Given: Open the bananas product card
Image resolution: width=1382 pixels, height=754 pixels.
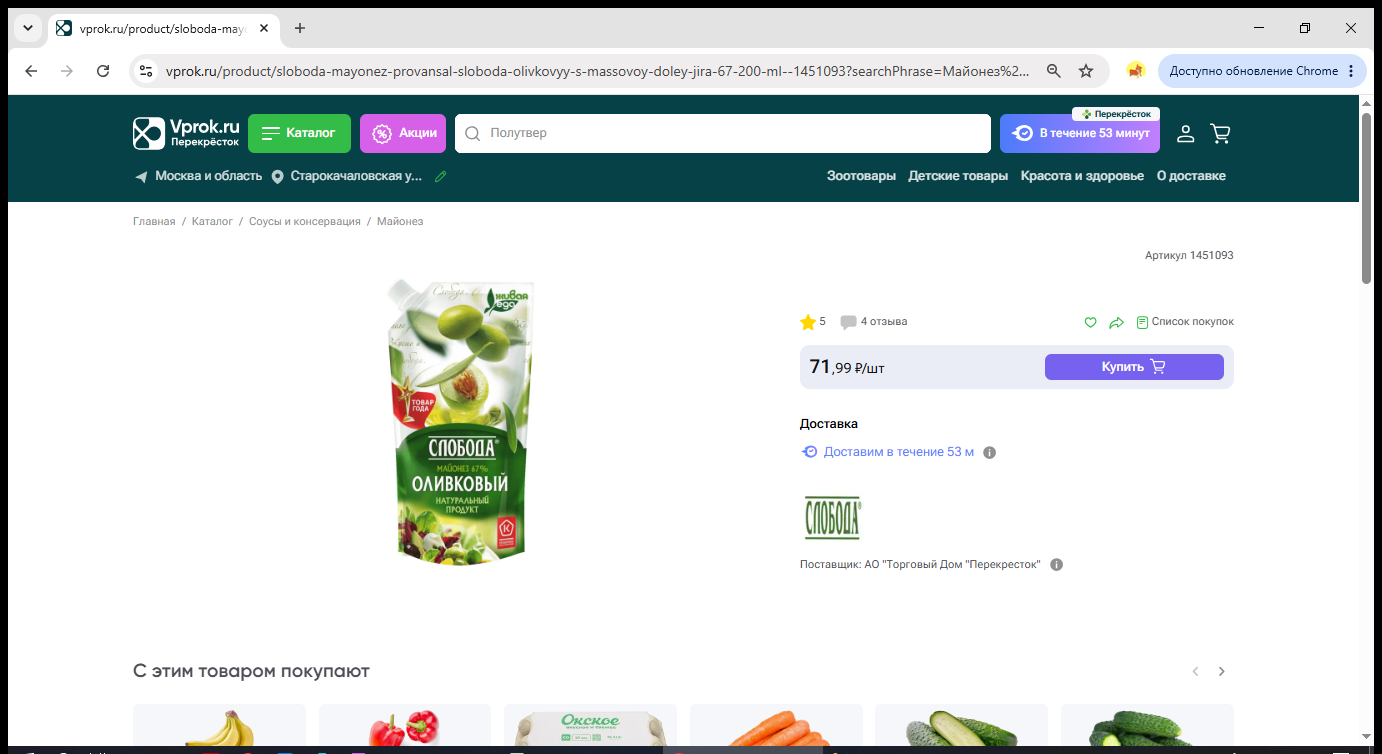Looking at the screenshot, I should point(219,726).
